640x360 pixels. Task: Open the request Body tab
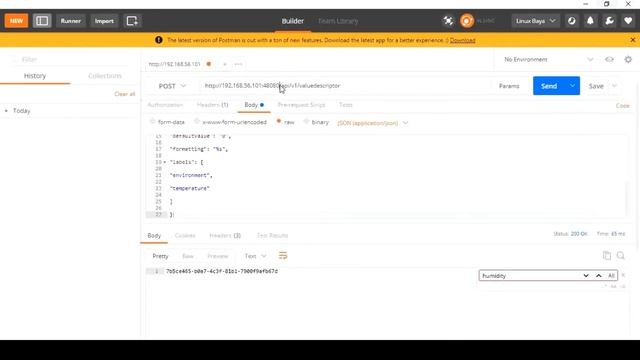254,105
